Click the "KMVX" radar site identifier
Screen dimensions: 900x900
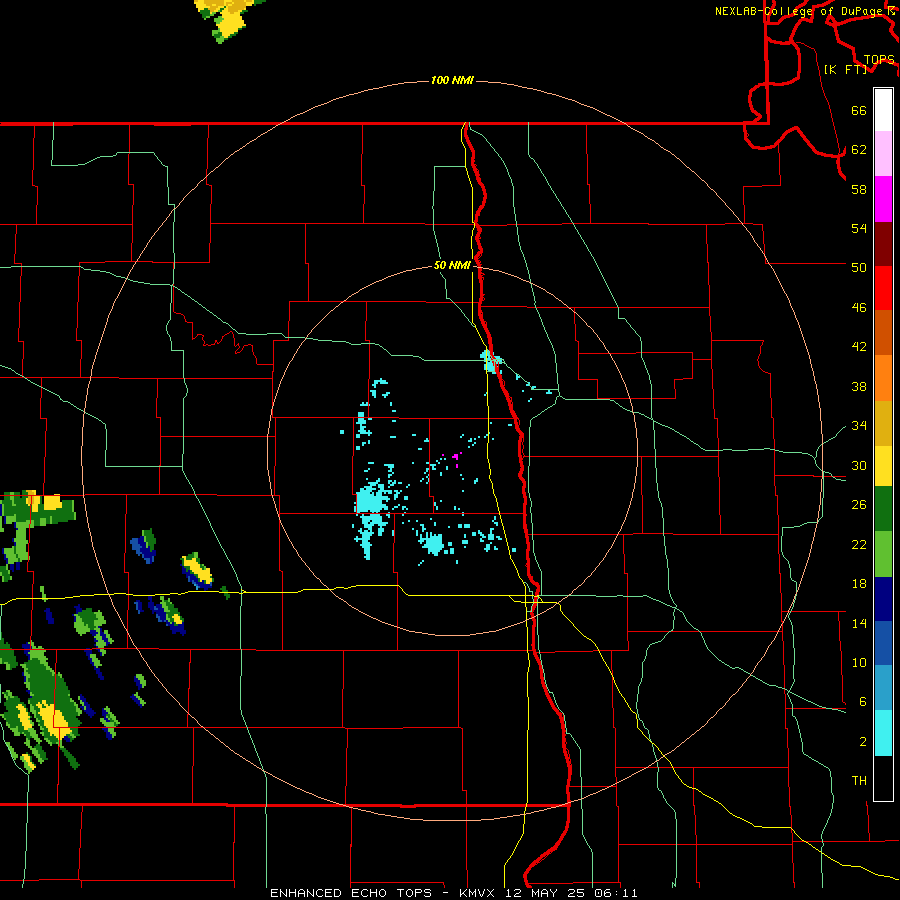pos(479,893)
